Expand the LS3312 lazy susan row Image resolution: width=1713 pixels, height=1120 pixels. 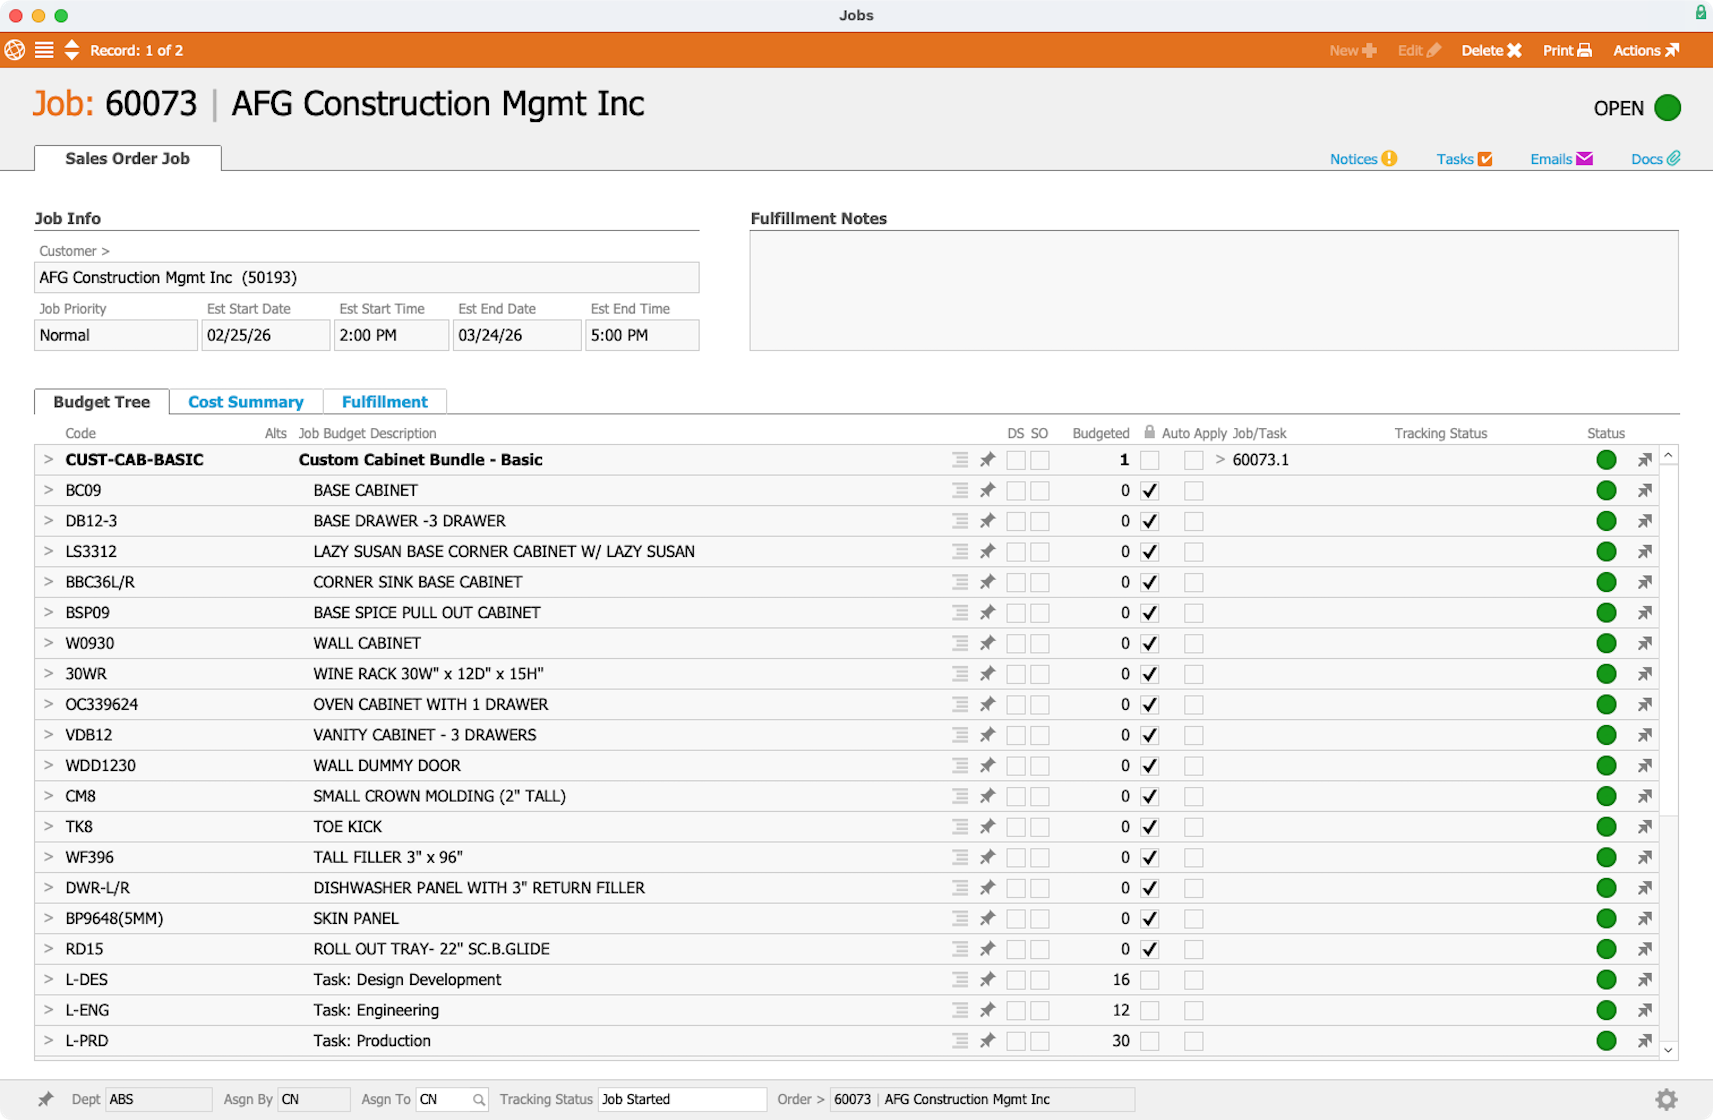tap(48, 551)
